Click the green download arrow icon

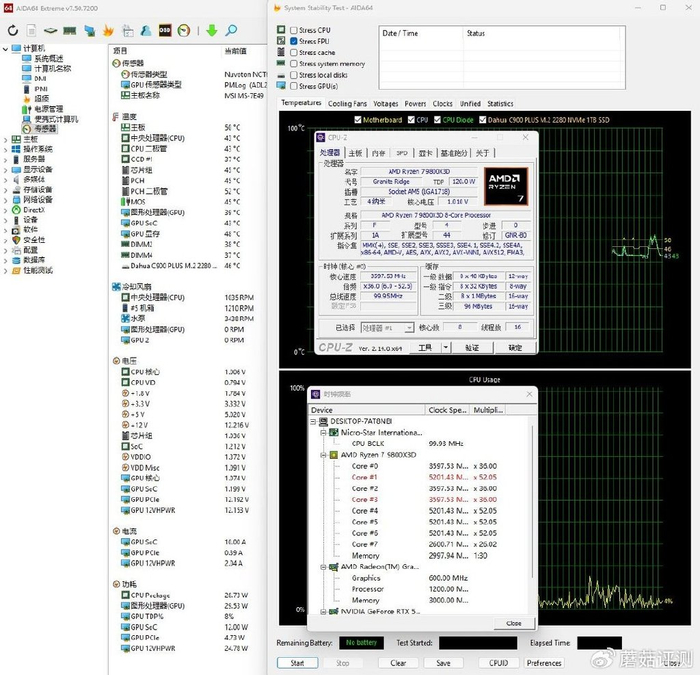click(211, 30)
